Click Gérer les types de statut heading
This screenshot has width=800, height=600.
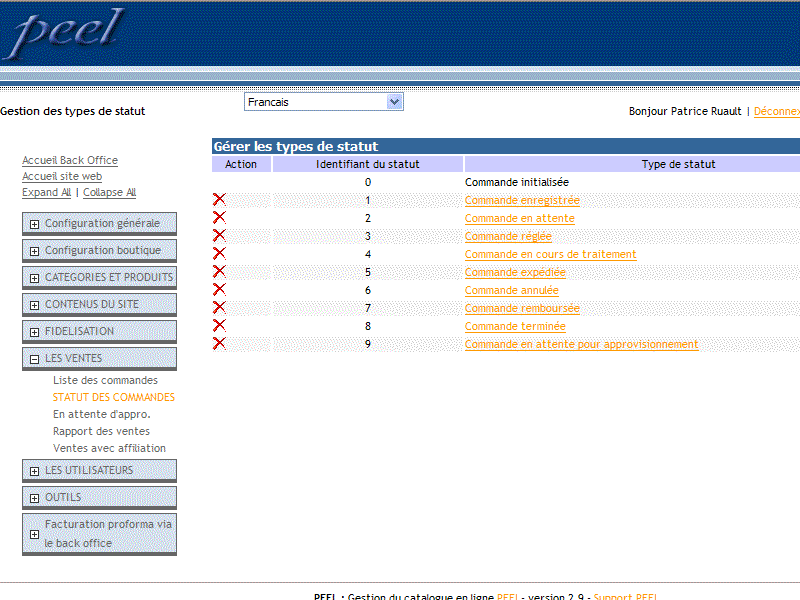coord(296,146)
